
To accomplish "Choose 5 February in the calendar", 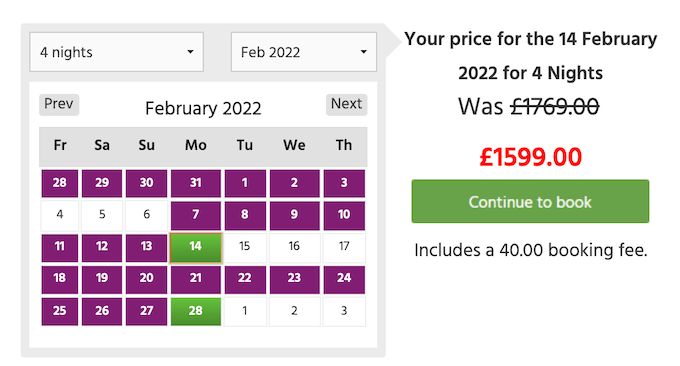I will pyautogui.click(x=102, y=215).
